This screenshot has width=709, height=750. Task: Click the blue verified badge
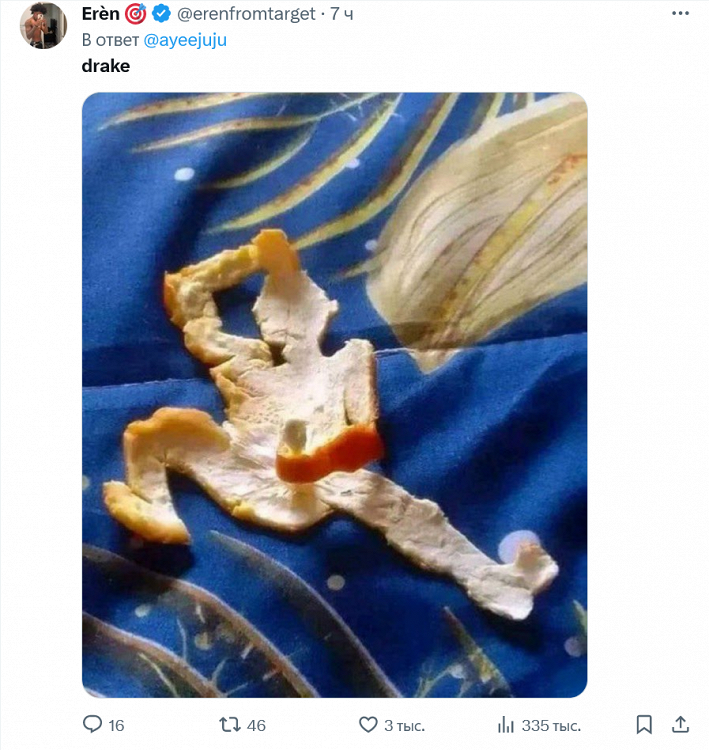point(161,13)
